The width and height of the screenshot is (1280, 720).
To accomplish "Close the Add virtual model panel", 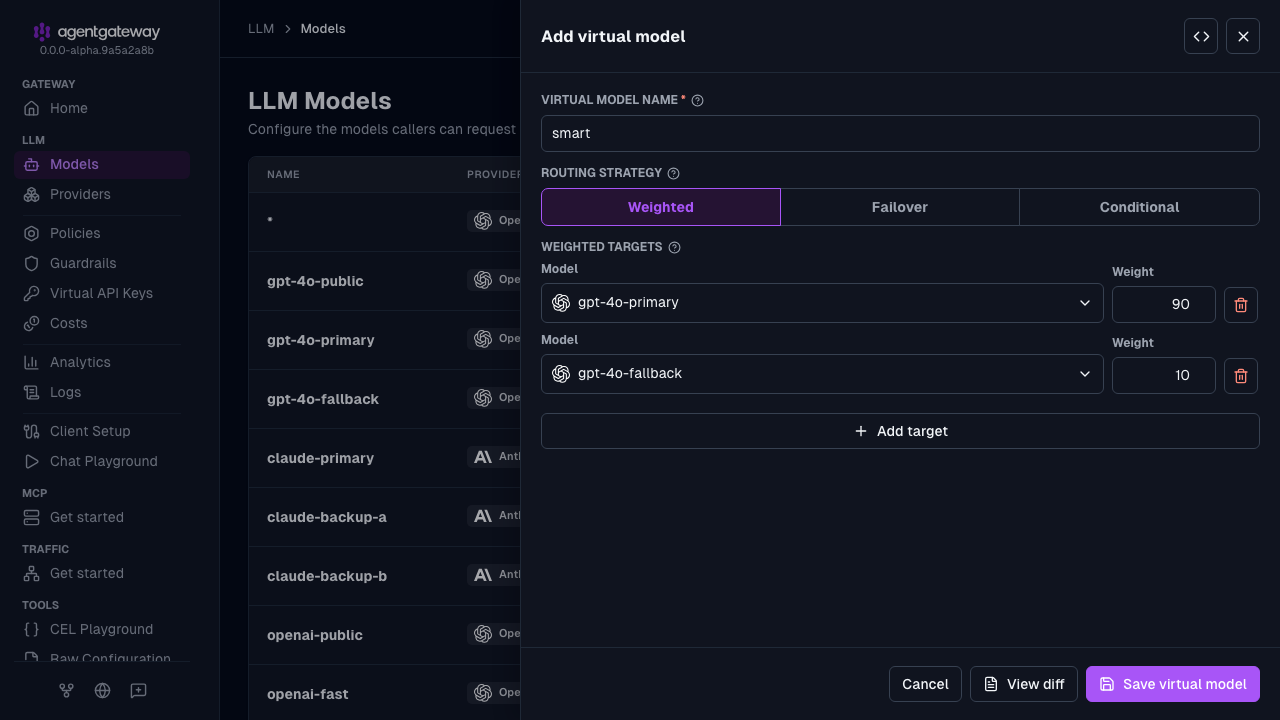I will tap(1243, 36).
